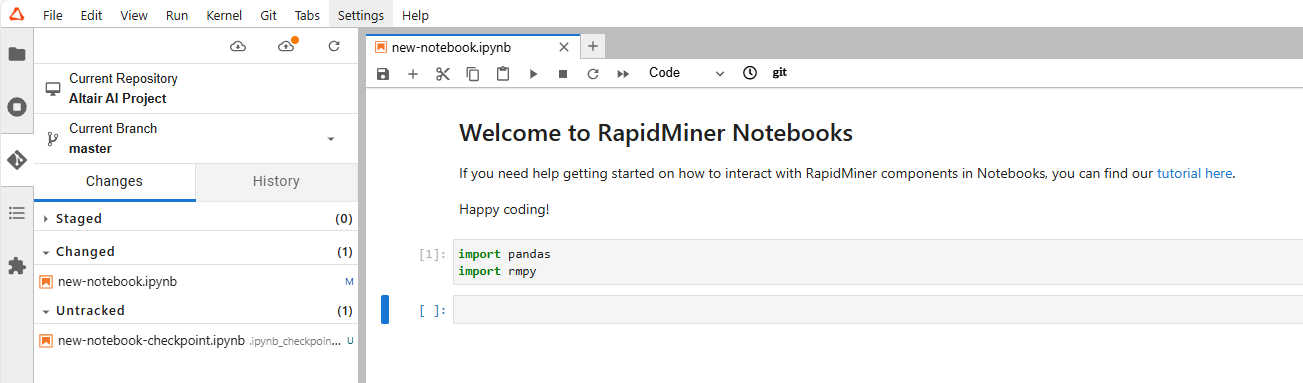Restart kernel and run all cells
Viewport: 1303px width, 383px height.
623,74
